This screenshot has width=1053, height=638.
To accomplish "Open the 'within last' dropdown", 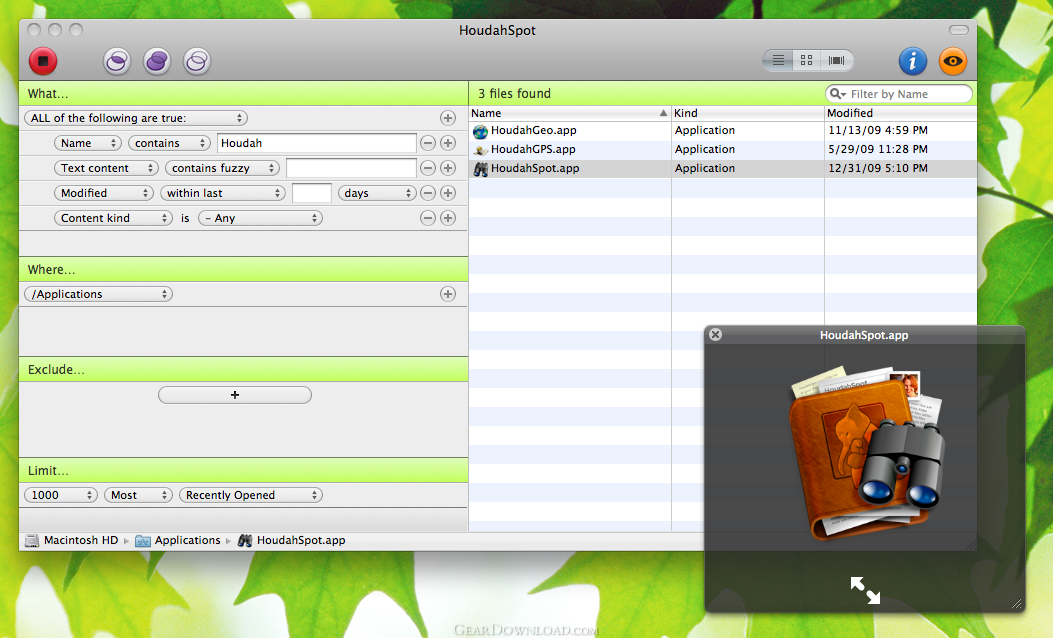I will coord(223,193).
